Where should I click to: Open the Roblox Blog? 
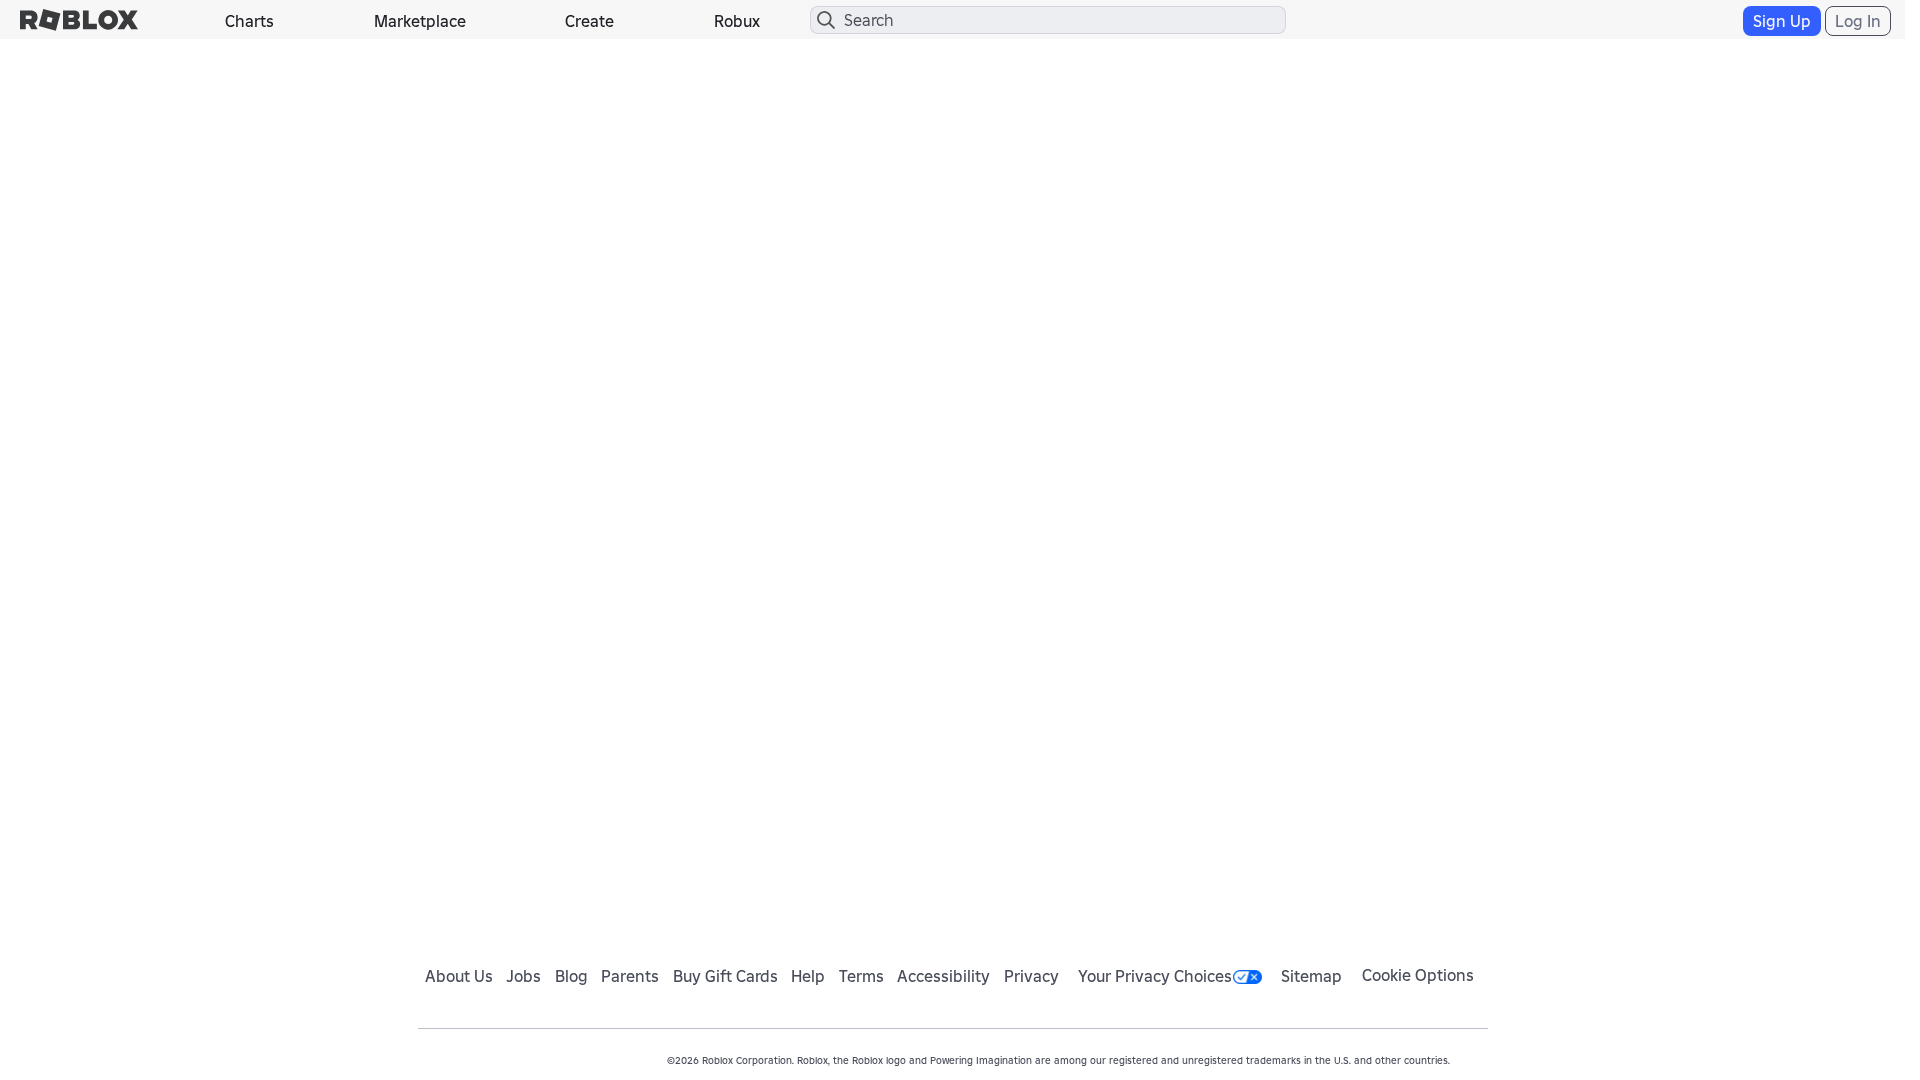point(571,976)
